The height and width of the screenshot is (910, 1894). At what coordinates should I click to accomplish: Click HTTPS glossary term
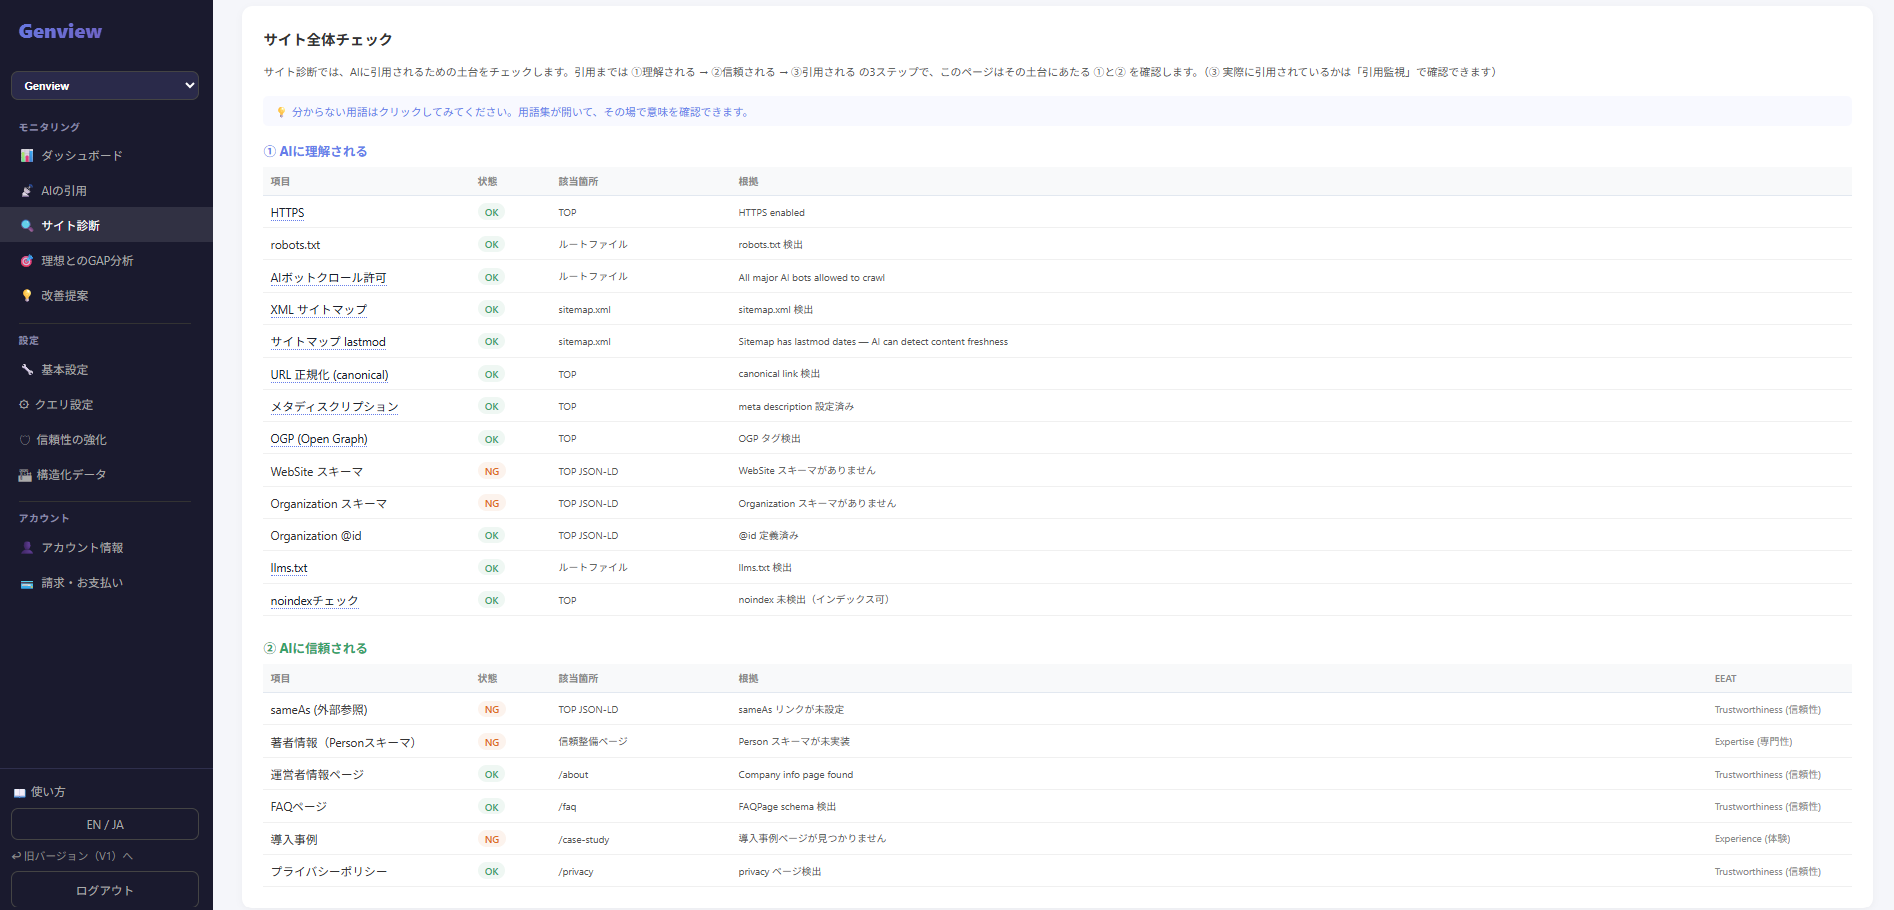click(x=287, y=213)
